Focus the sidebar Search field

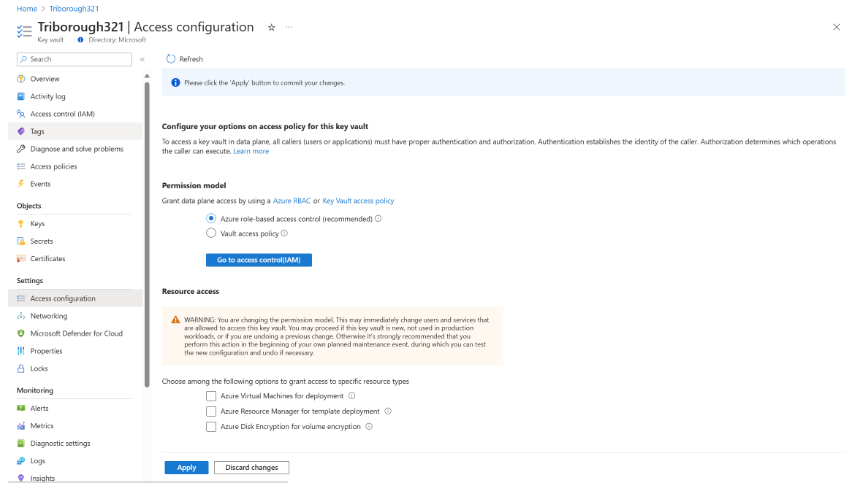(74, 59)
